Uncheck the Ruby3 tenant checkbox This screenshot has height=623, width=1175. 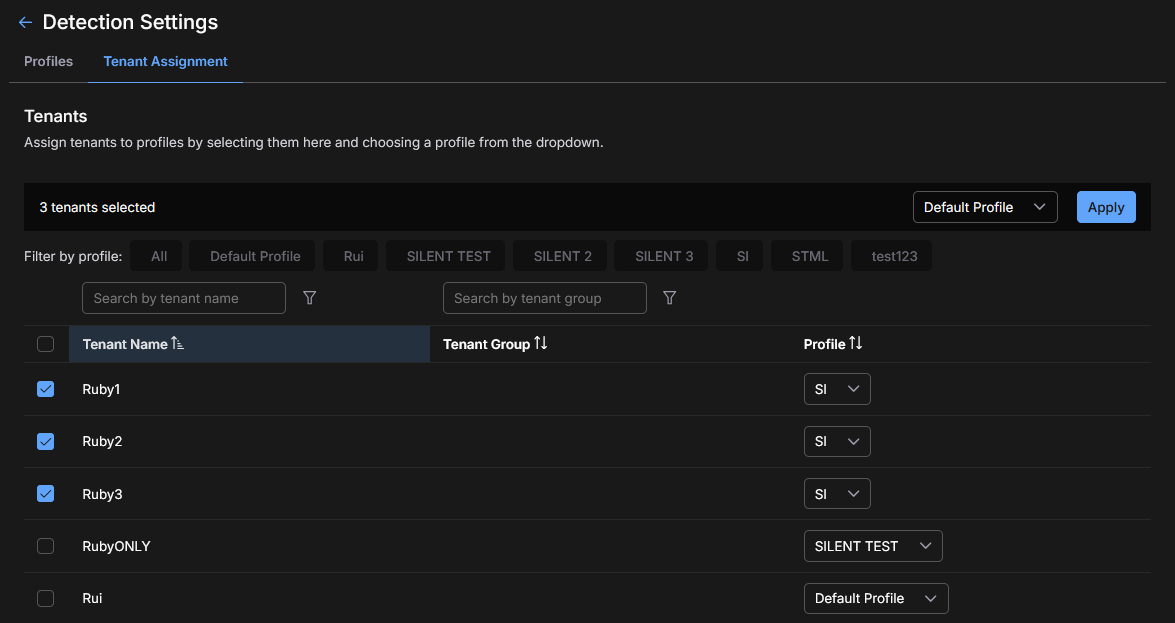45,494
